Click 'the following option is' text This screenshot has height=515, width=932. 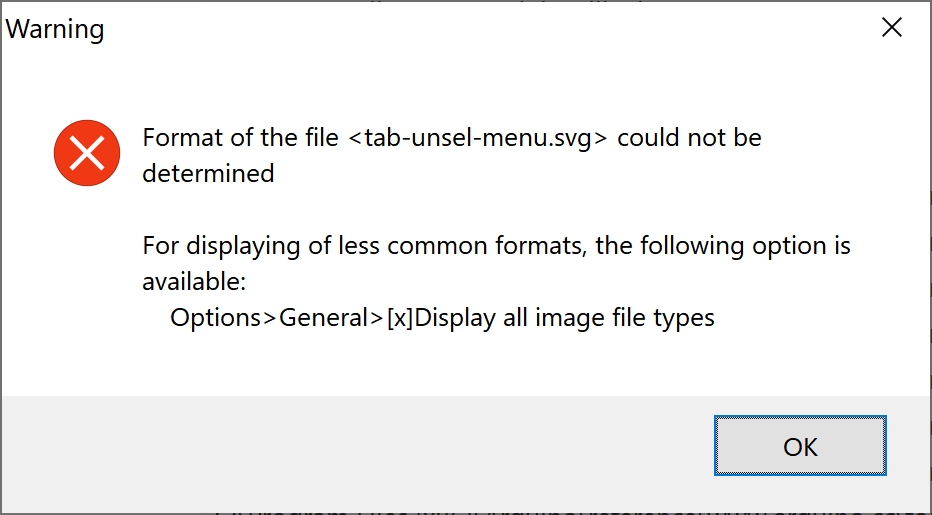pyautogui.click(x=722, y=245)
